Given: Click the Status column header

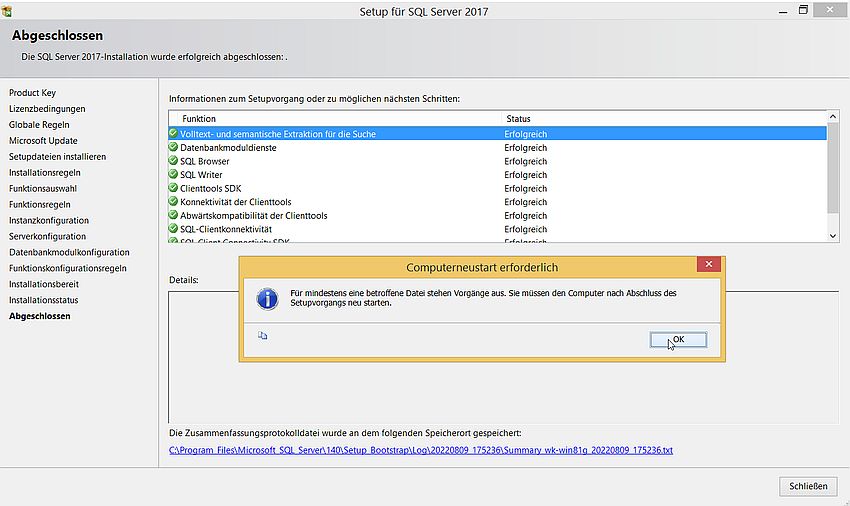Looking at the screenshot, I should tap(664, 118).
